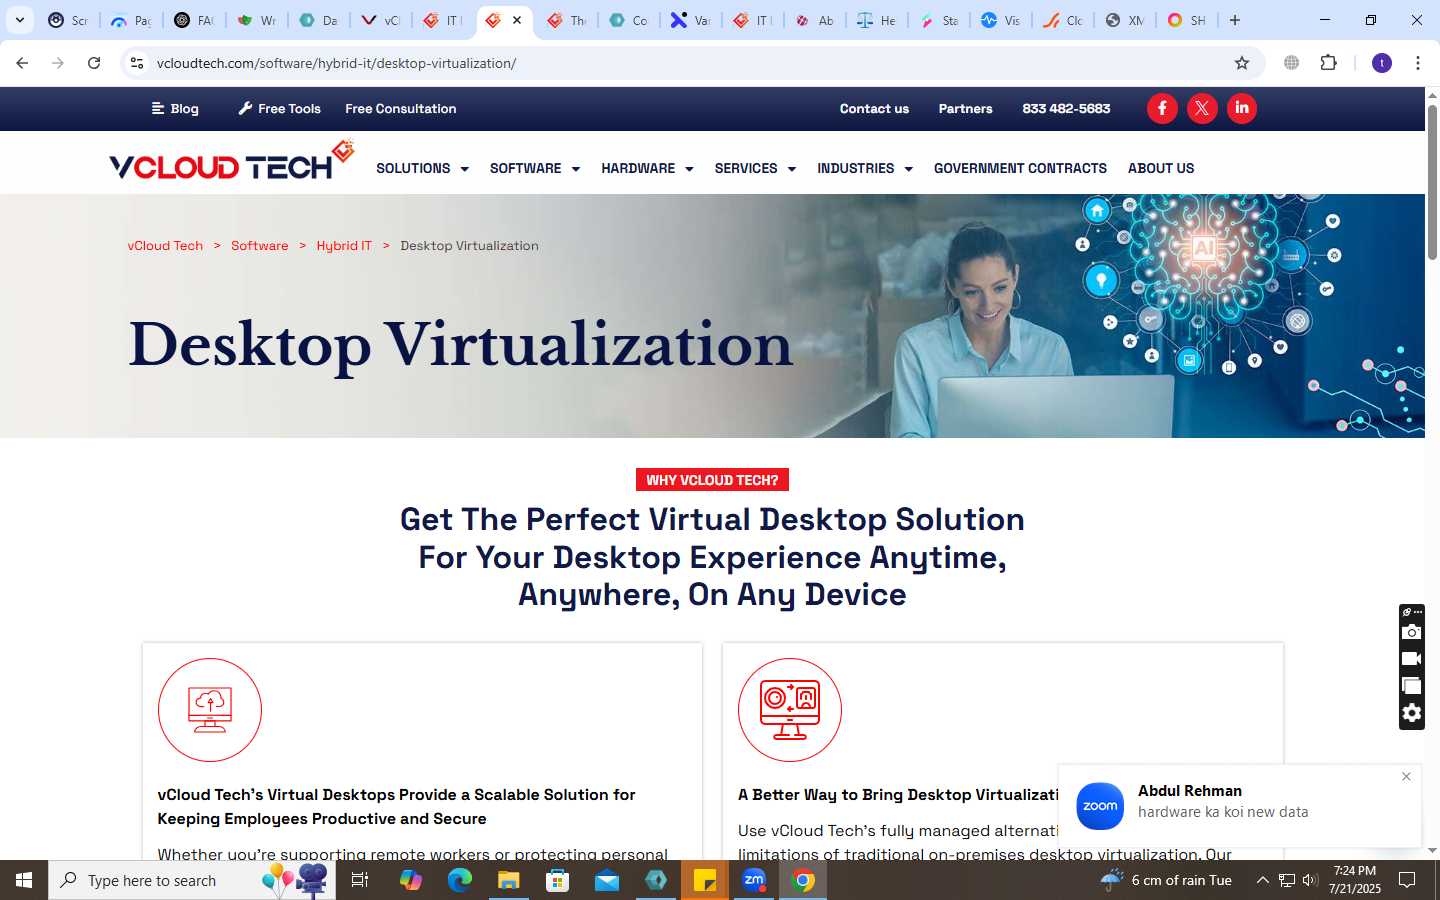Click the cloud desktop icon in first card
This screenshot has height=900, width=1440.
[210, 710]
